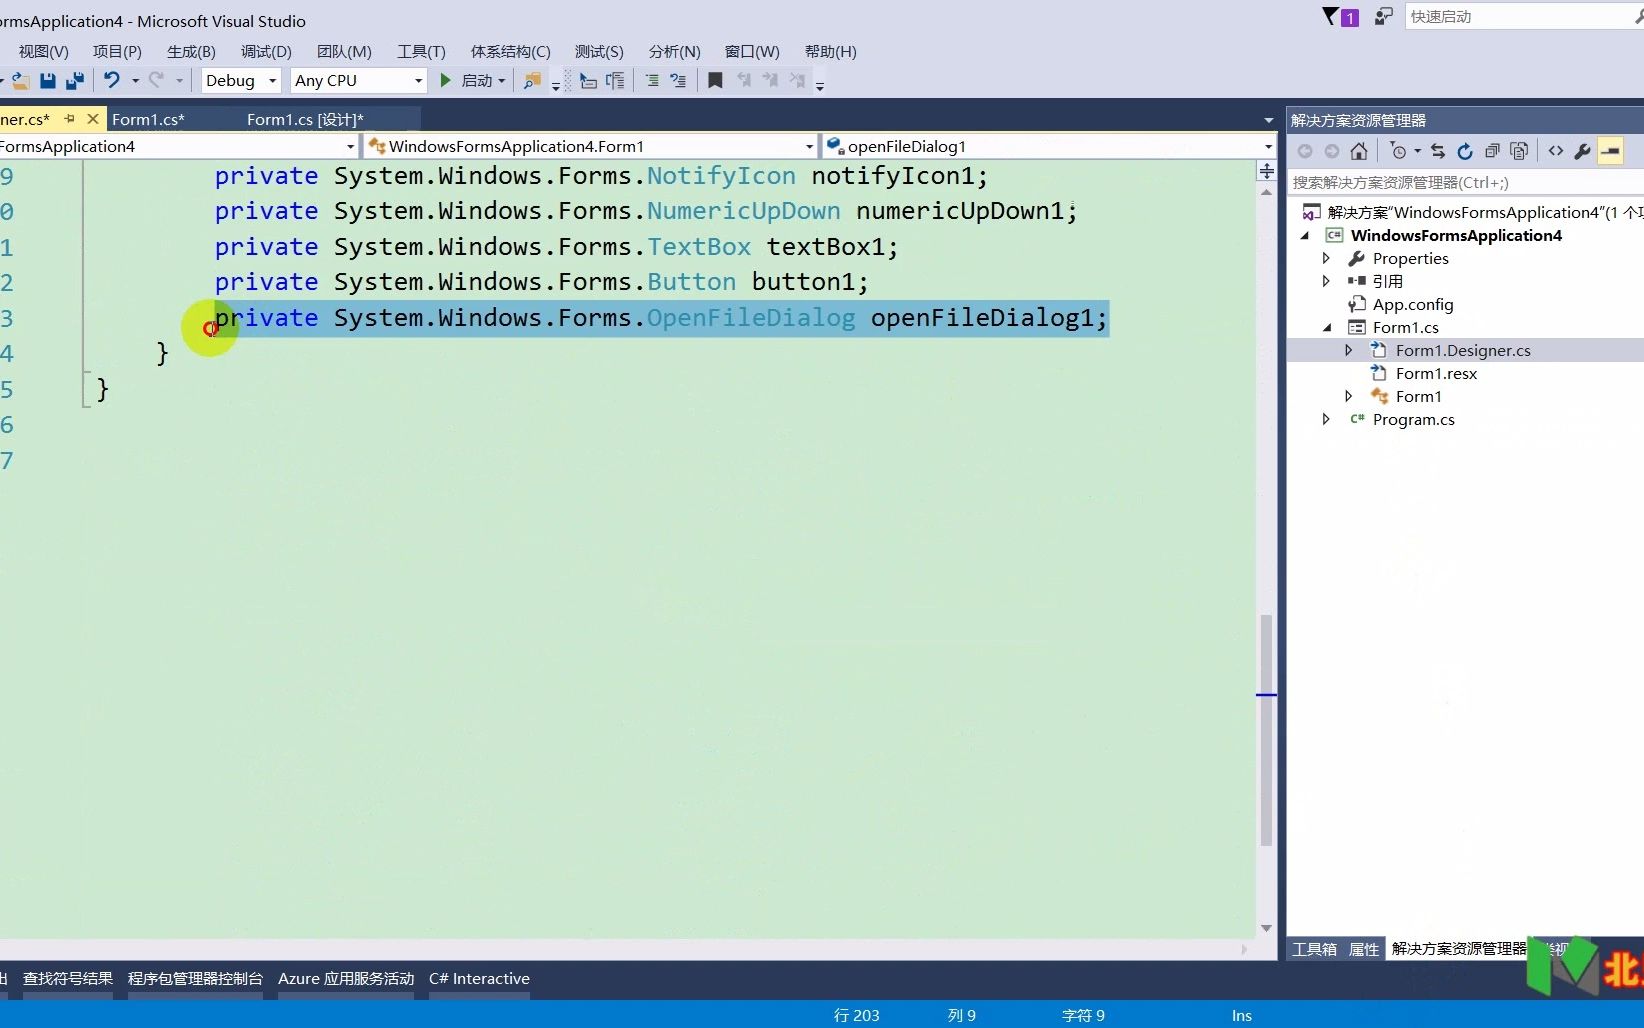Open the FormsApplication4 project scope dropdown
The height and width of the screenshot is (1028, 1644).
350,147
